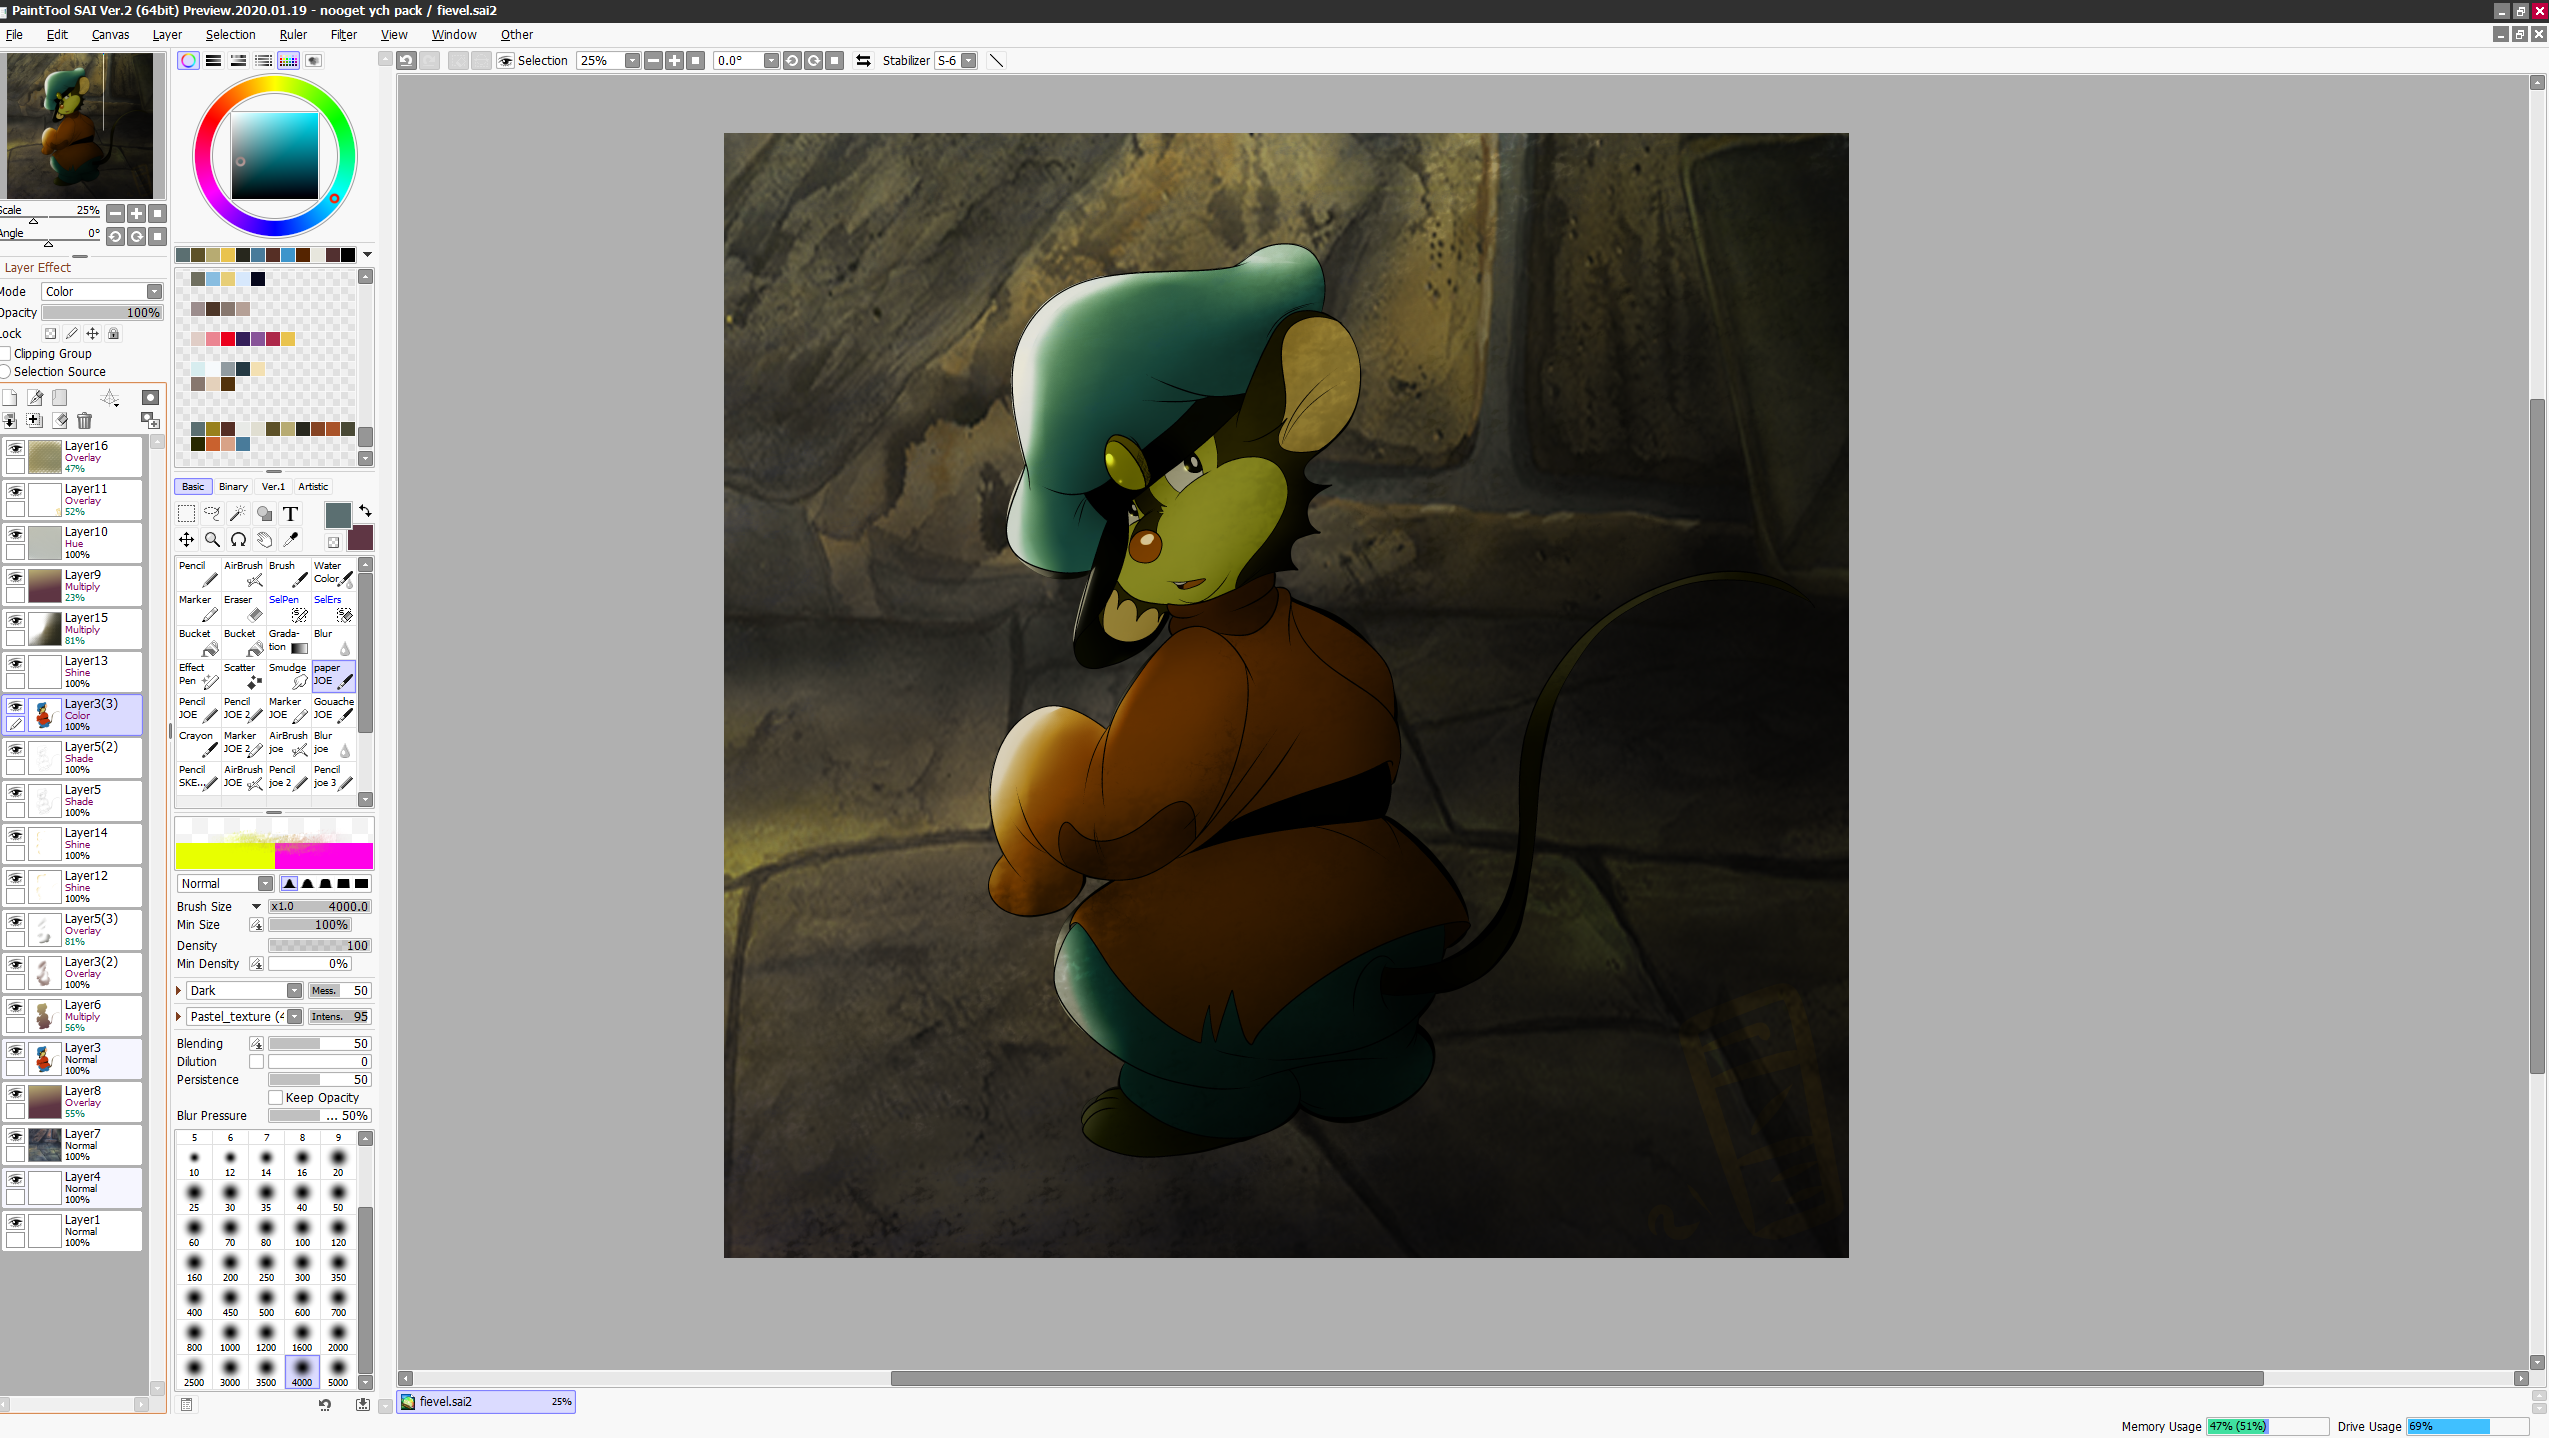Toggle visibility of Layer9

pyautogui.click(x=15, y=577)
